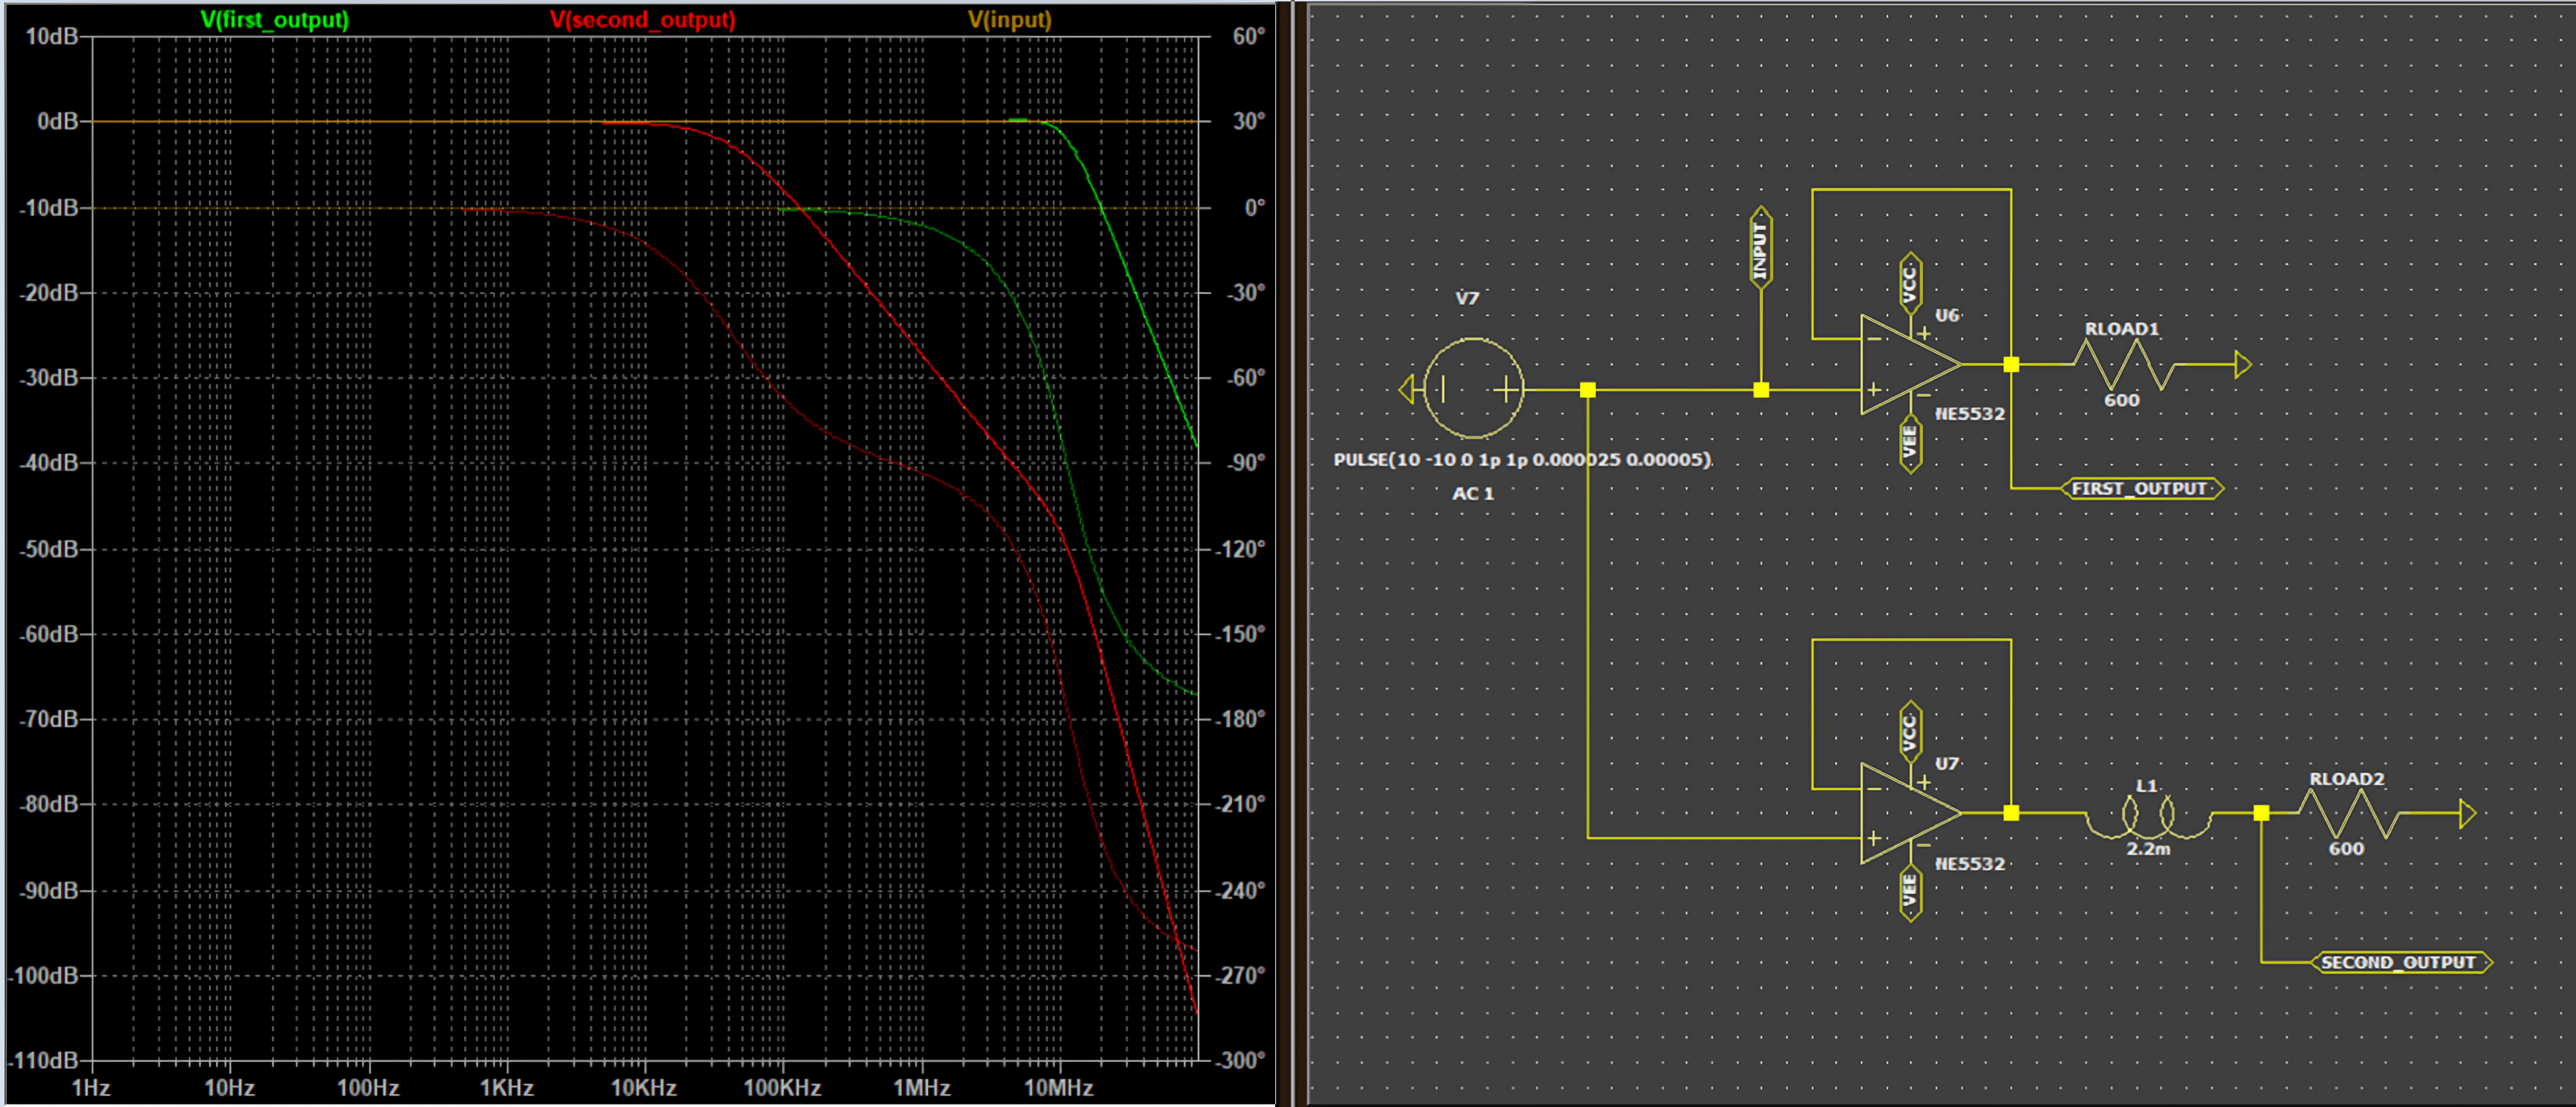Click the 10dB left axis label
The width and height of the screenshot is (2576, 1107).
click(x=51, y=36)
